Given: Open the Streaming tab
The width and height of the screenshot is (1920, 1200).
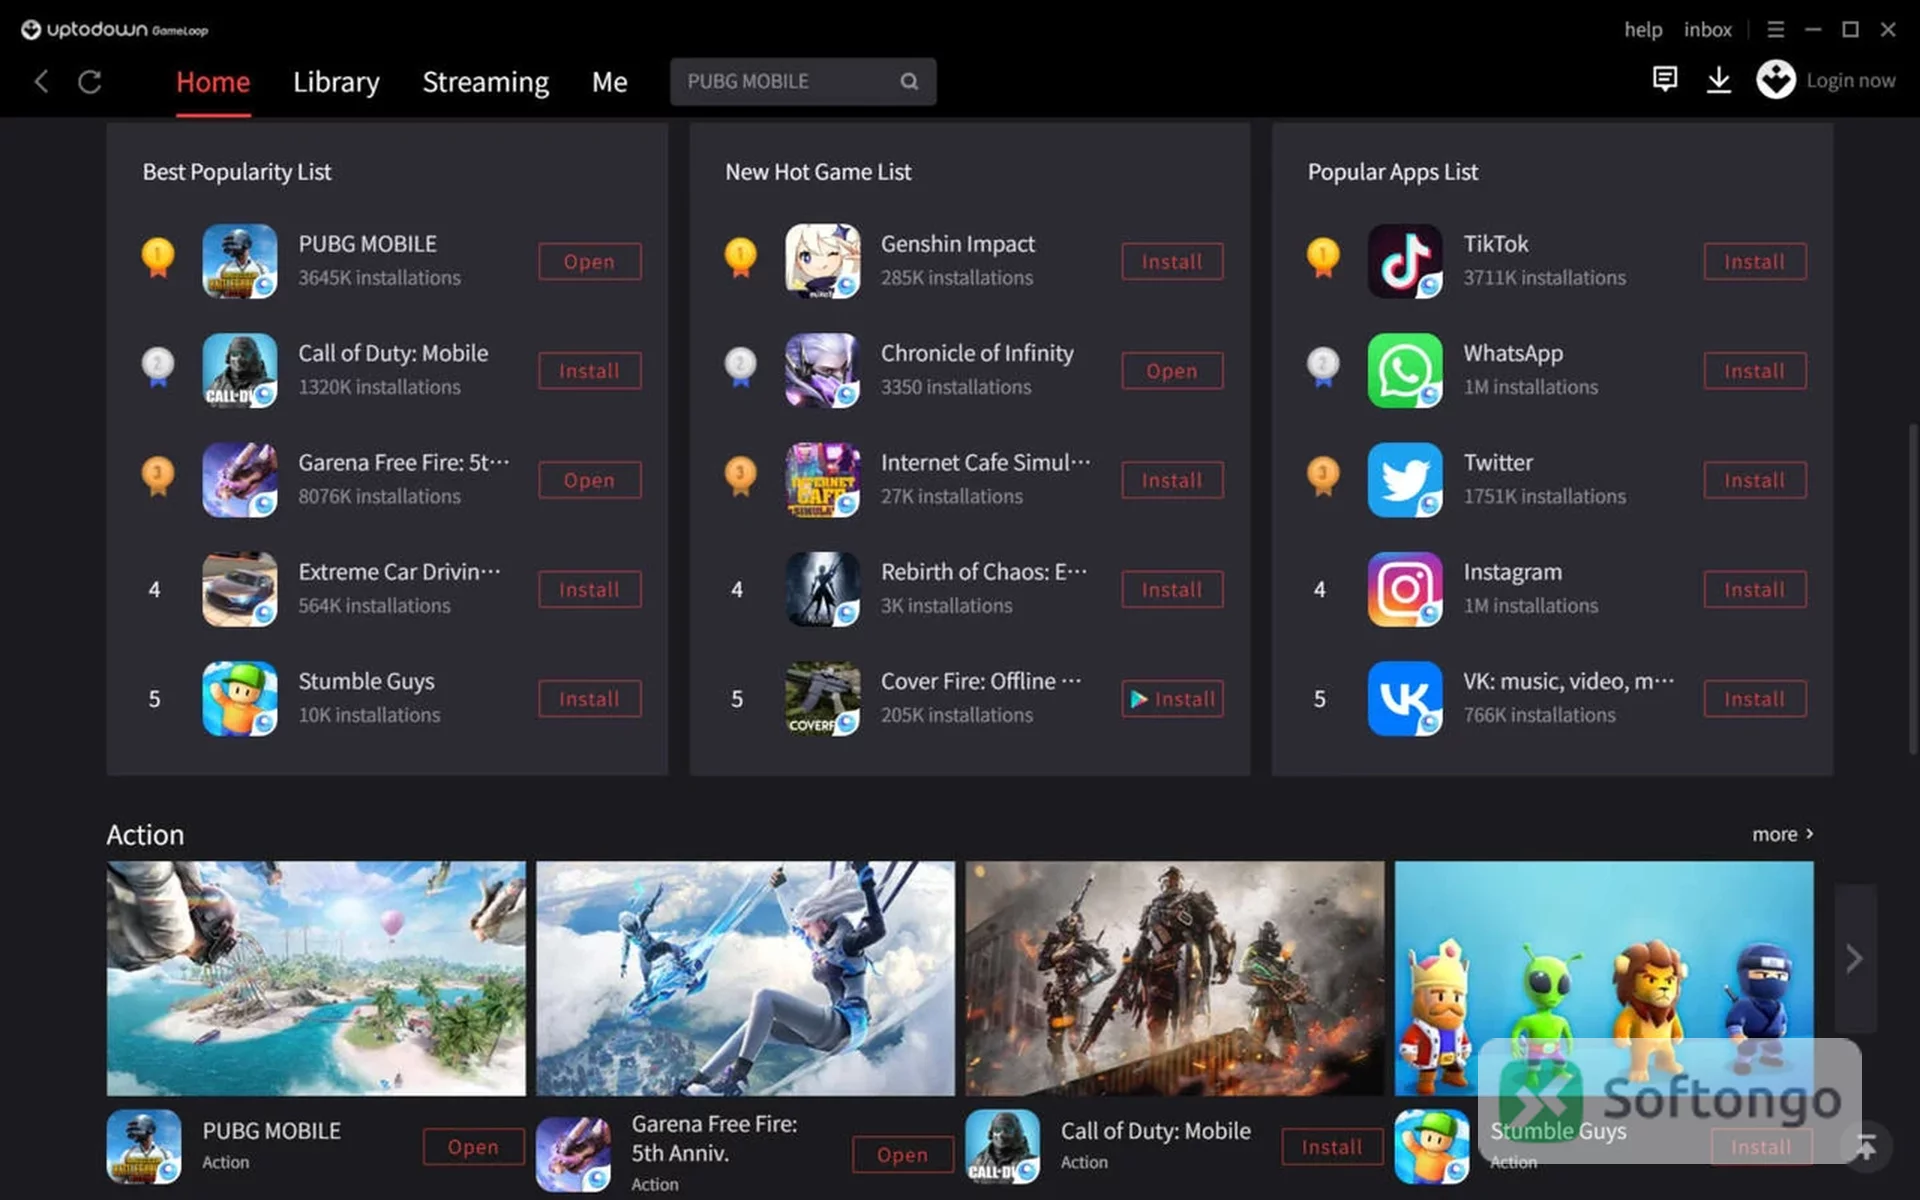Looking at the screenshot, I should pyautogui.click(x=485, y=82).
